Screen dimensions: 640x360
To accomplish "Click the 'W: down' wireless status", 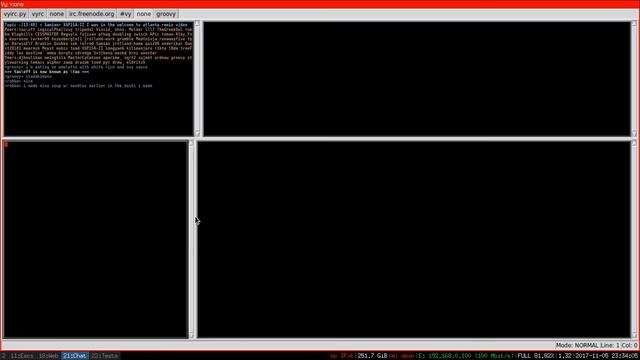I will click(x=402, y=356).
